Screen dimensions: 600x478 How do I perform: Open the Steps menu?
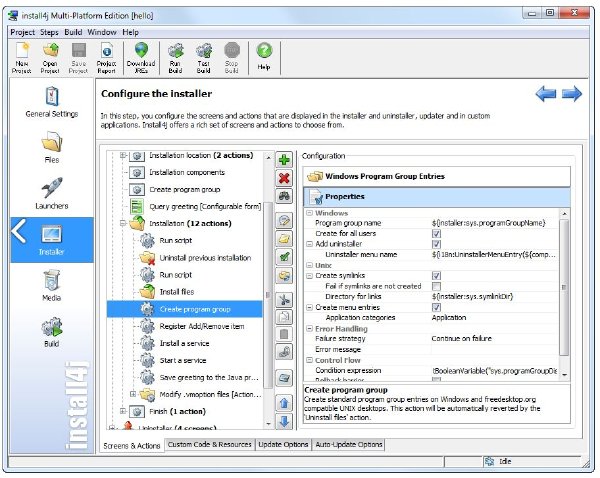[x=49, y=32]
